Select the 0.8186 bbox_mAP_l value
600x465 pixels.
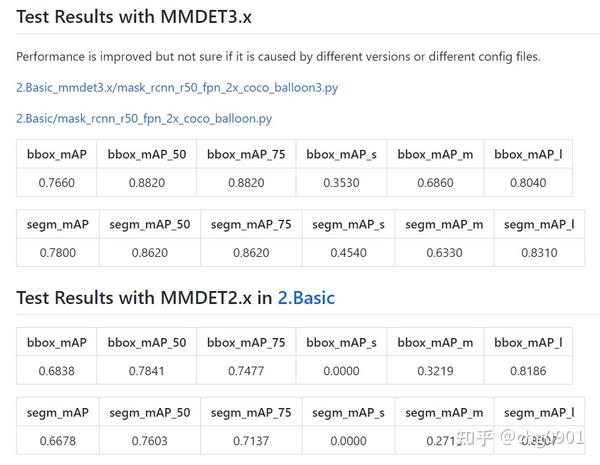[528, 371]
